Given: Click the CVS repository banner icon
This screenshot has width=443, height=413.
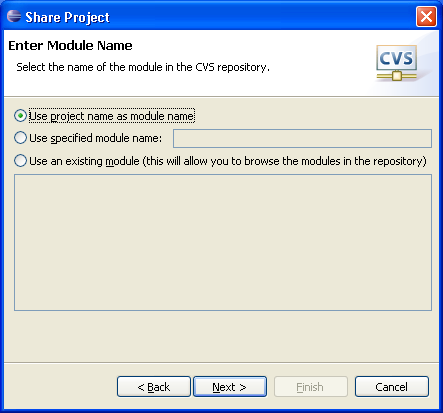Looking at the screenshot, I should (396, 63).
